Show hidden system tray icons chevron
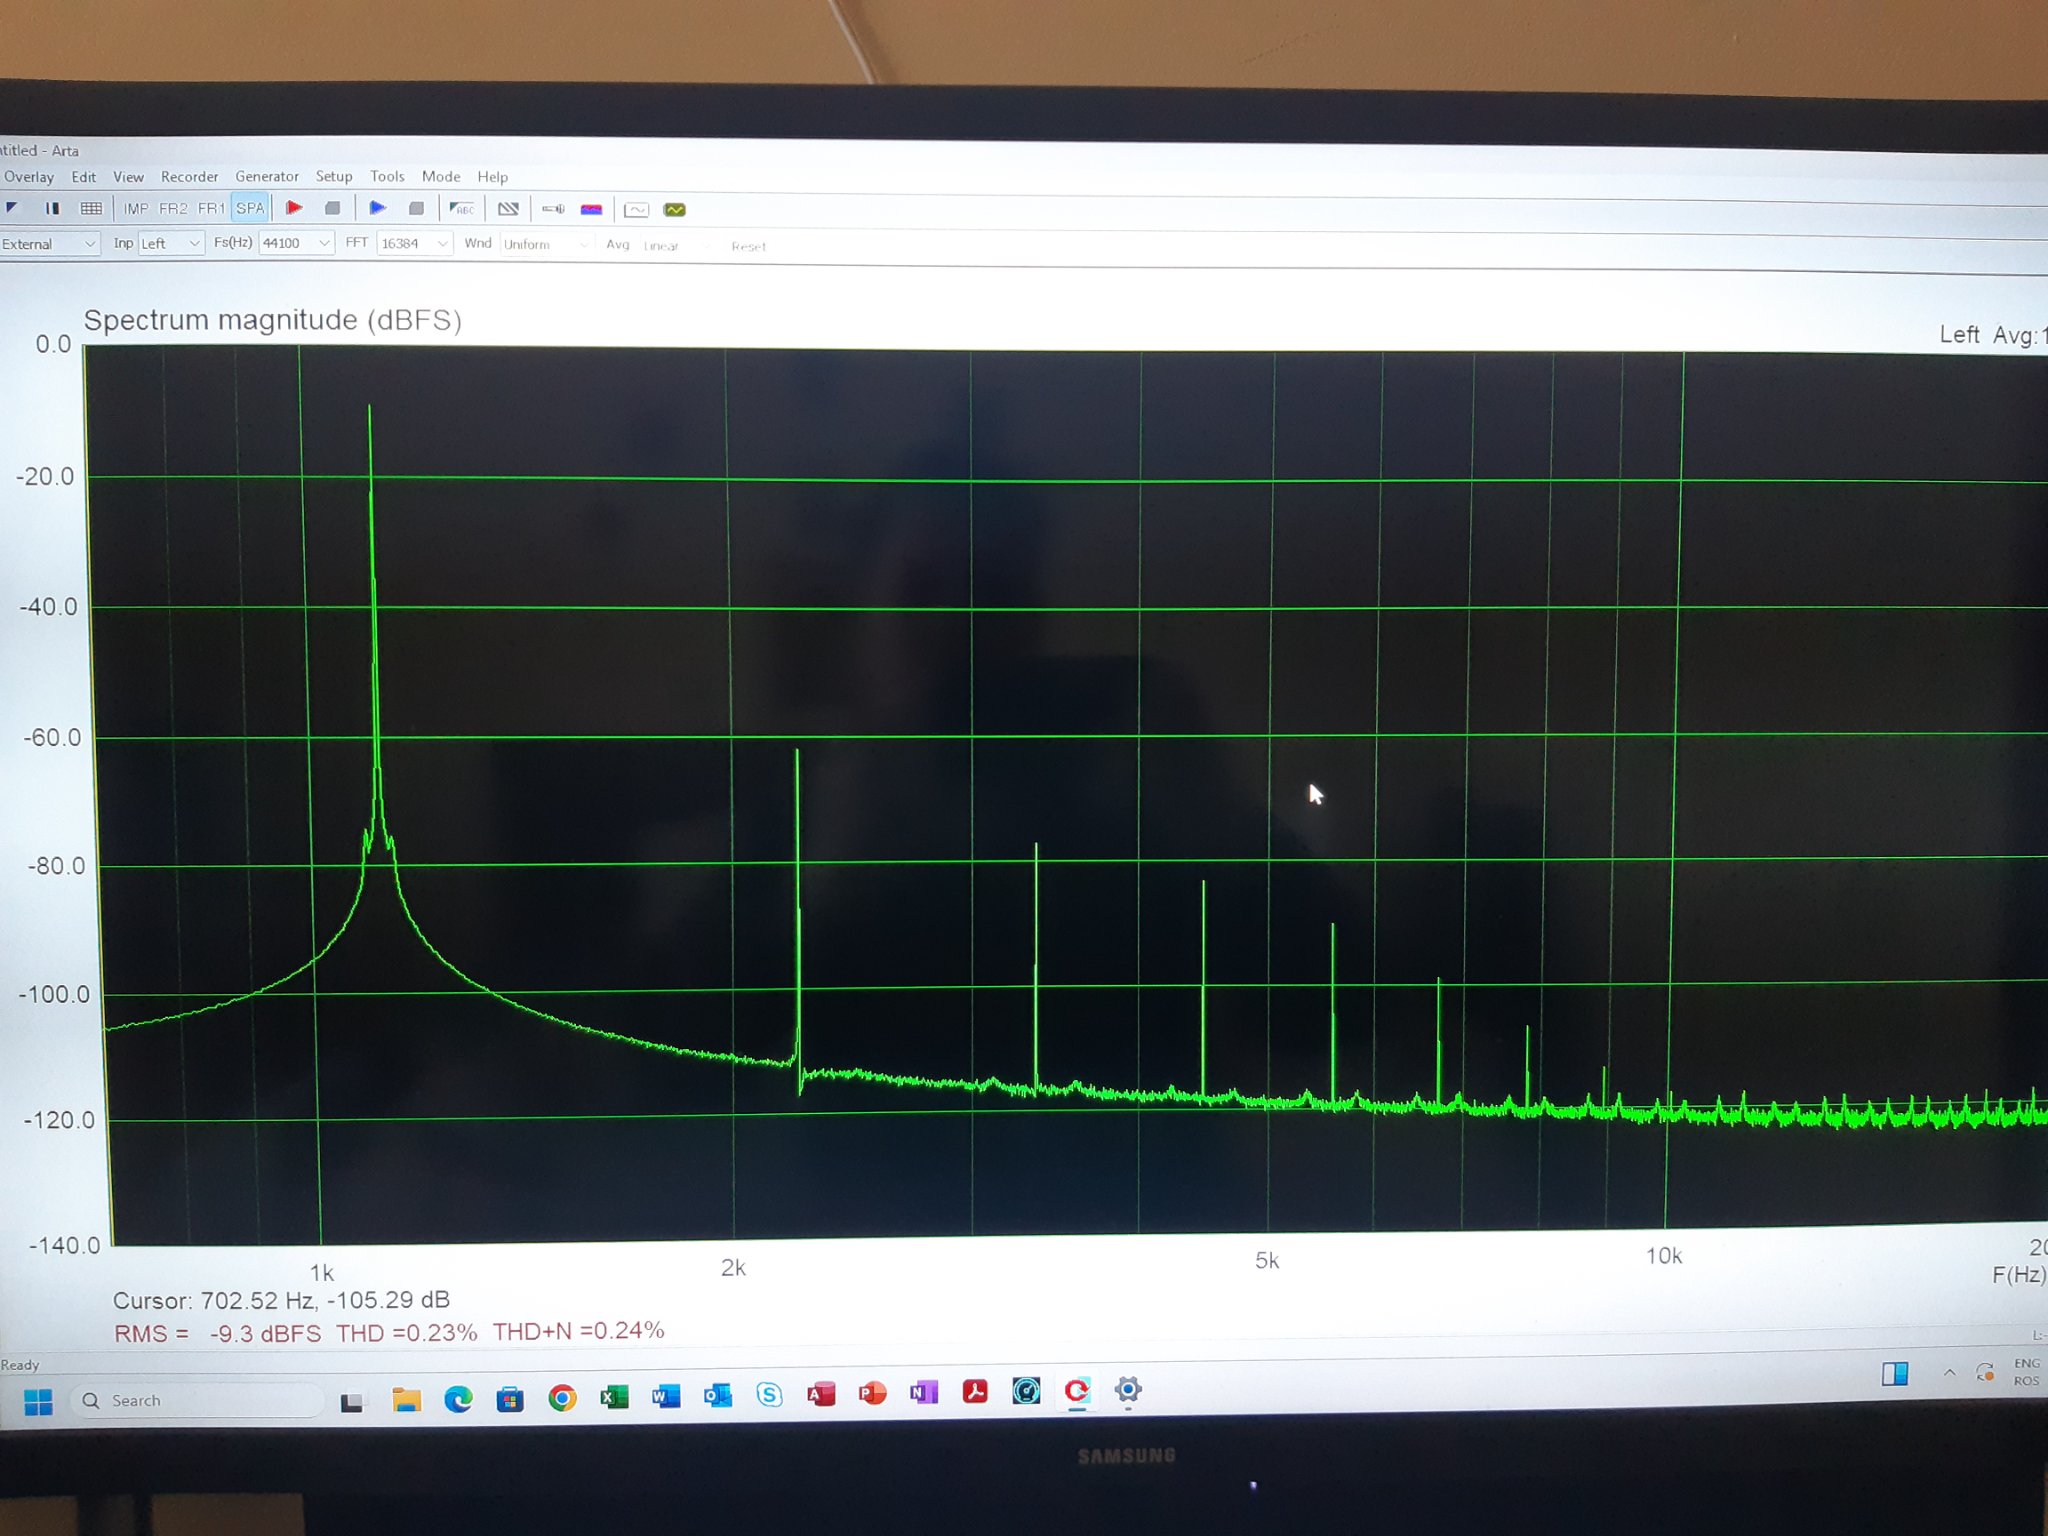 click(1949, 1372)
